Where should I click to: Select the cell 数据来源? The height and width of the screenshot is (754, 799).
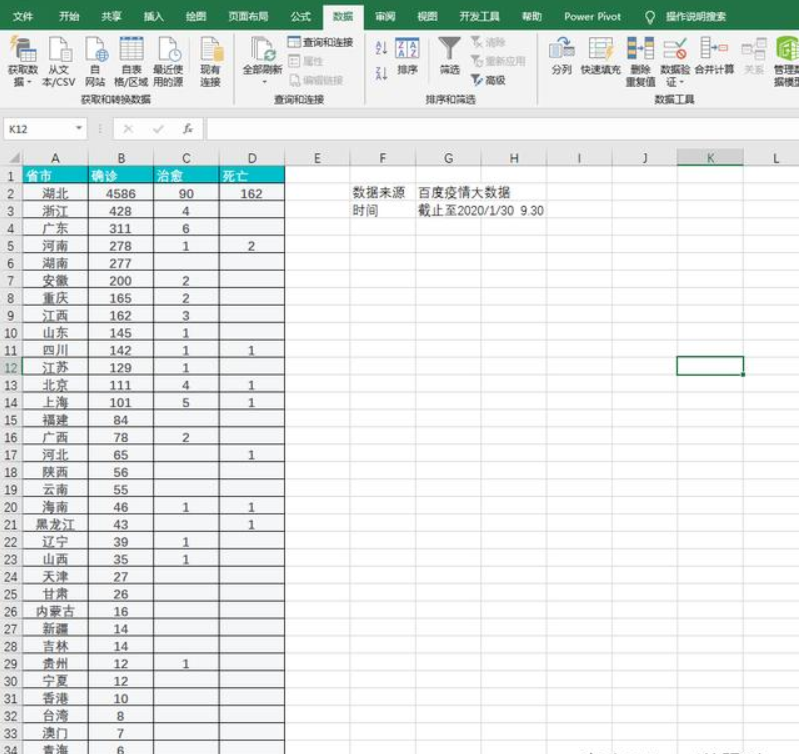point(383,193)
